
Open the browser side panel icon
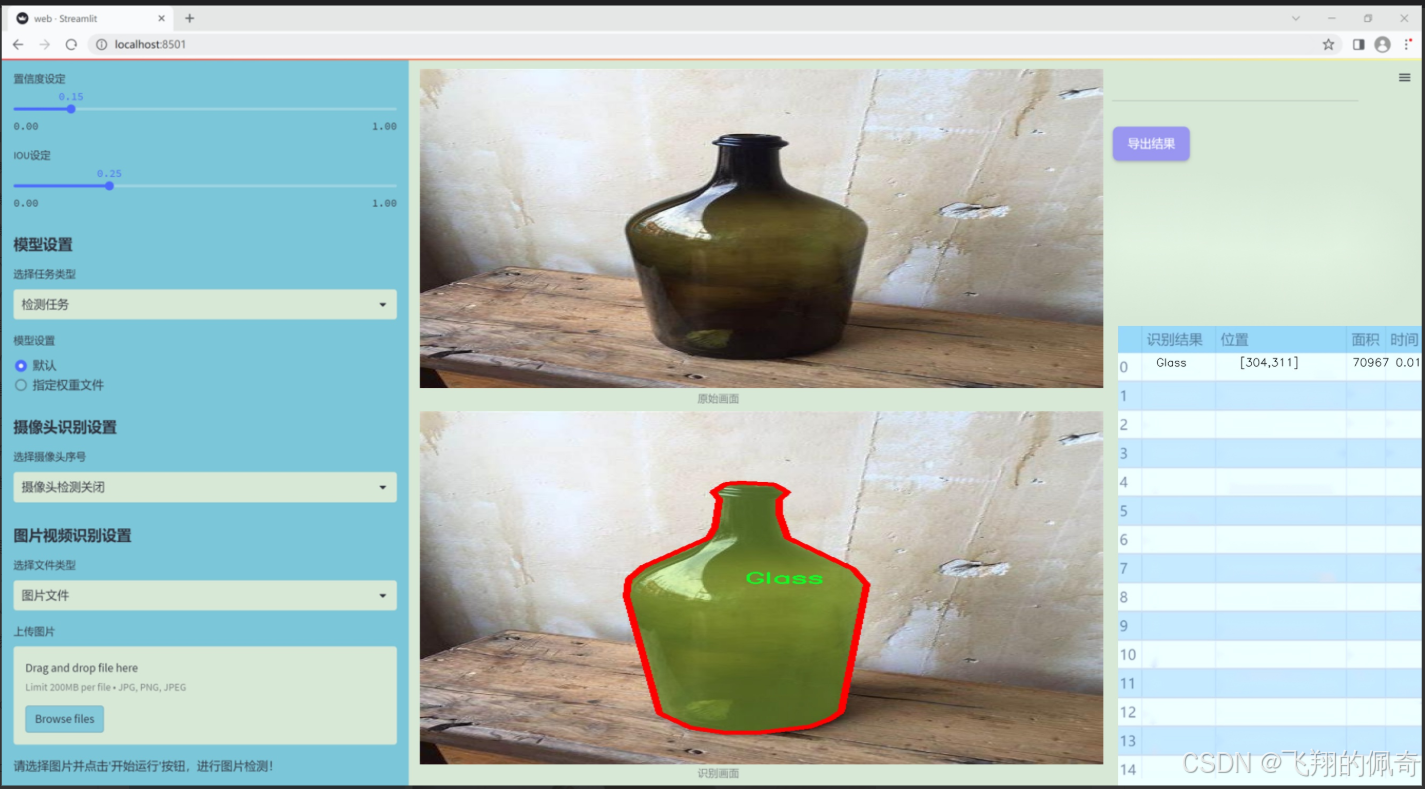point(1358,44)
